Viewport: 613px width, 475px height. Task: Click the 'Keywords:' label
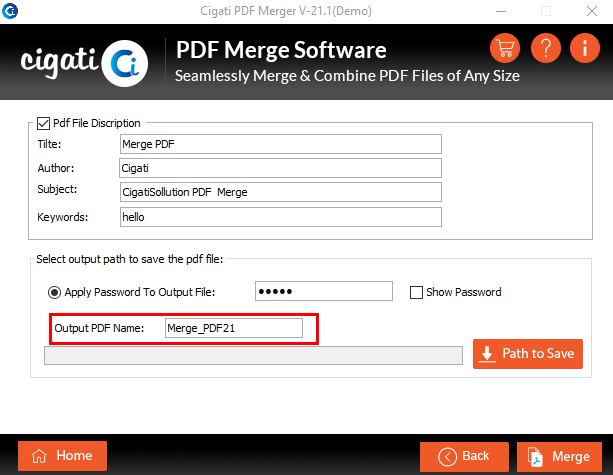pyautogui.click(x=63, y=217)
